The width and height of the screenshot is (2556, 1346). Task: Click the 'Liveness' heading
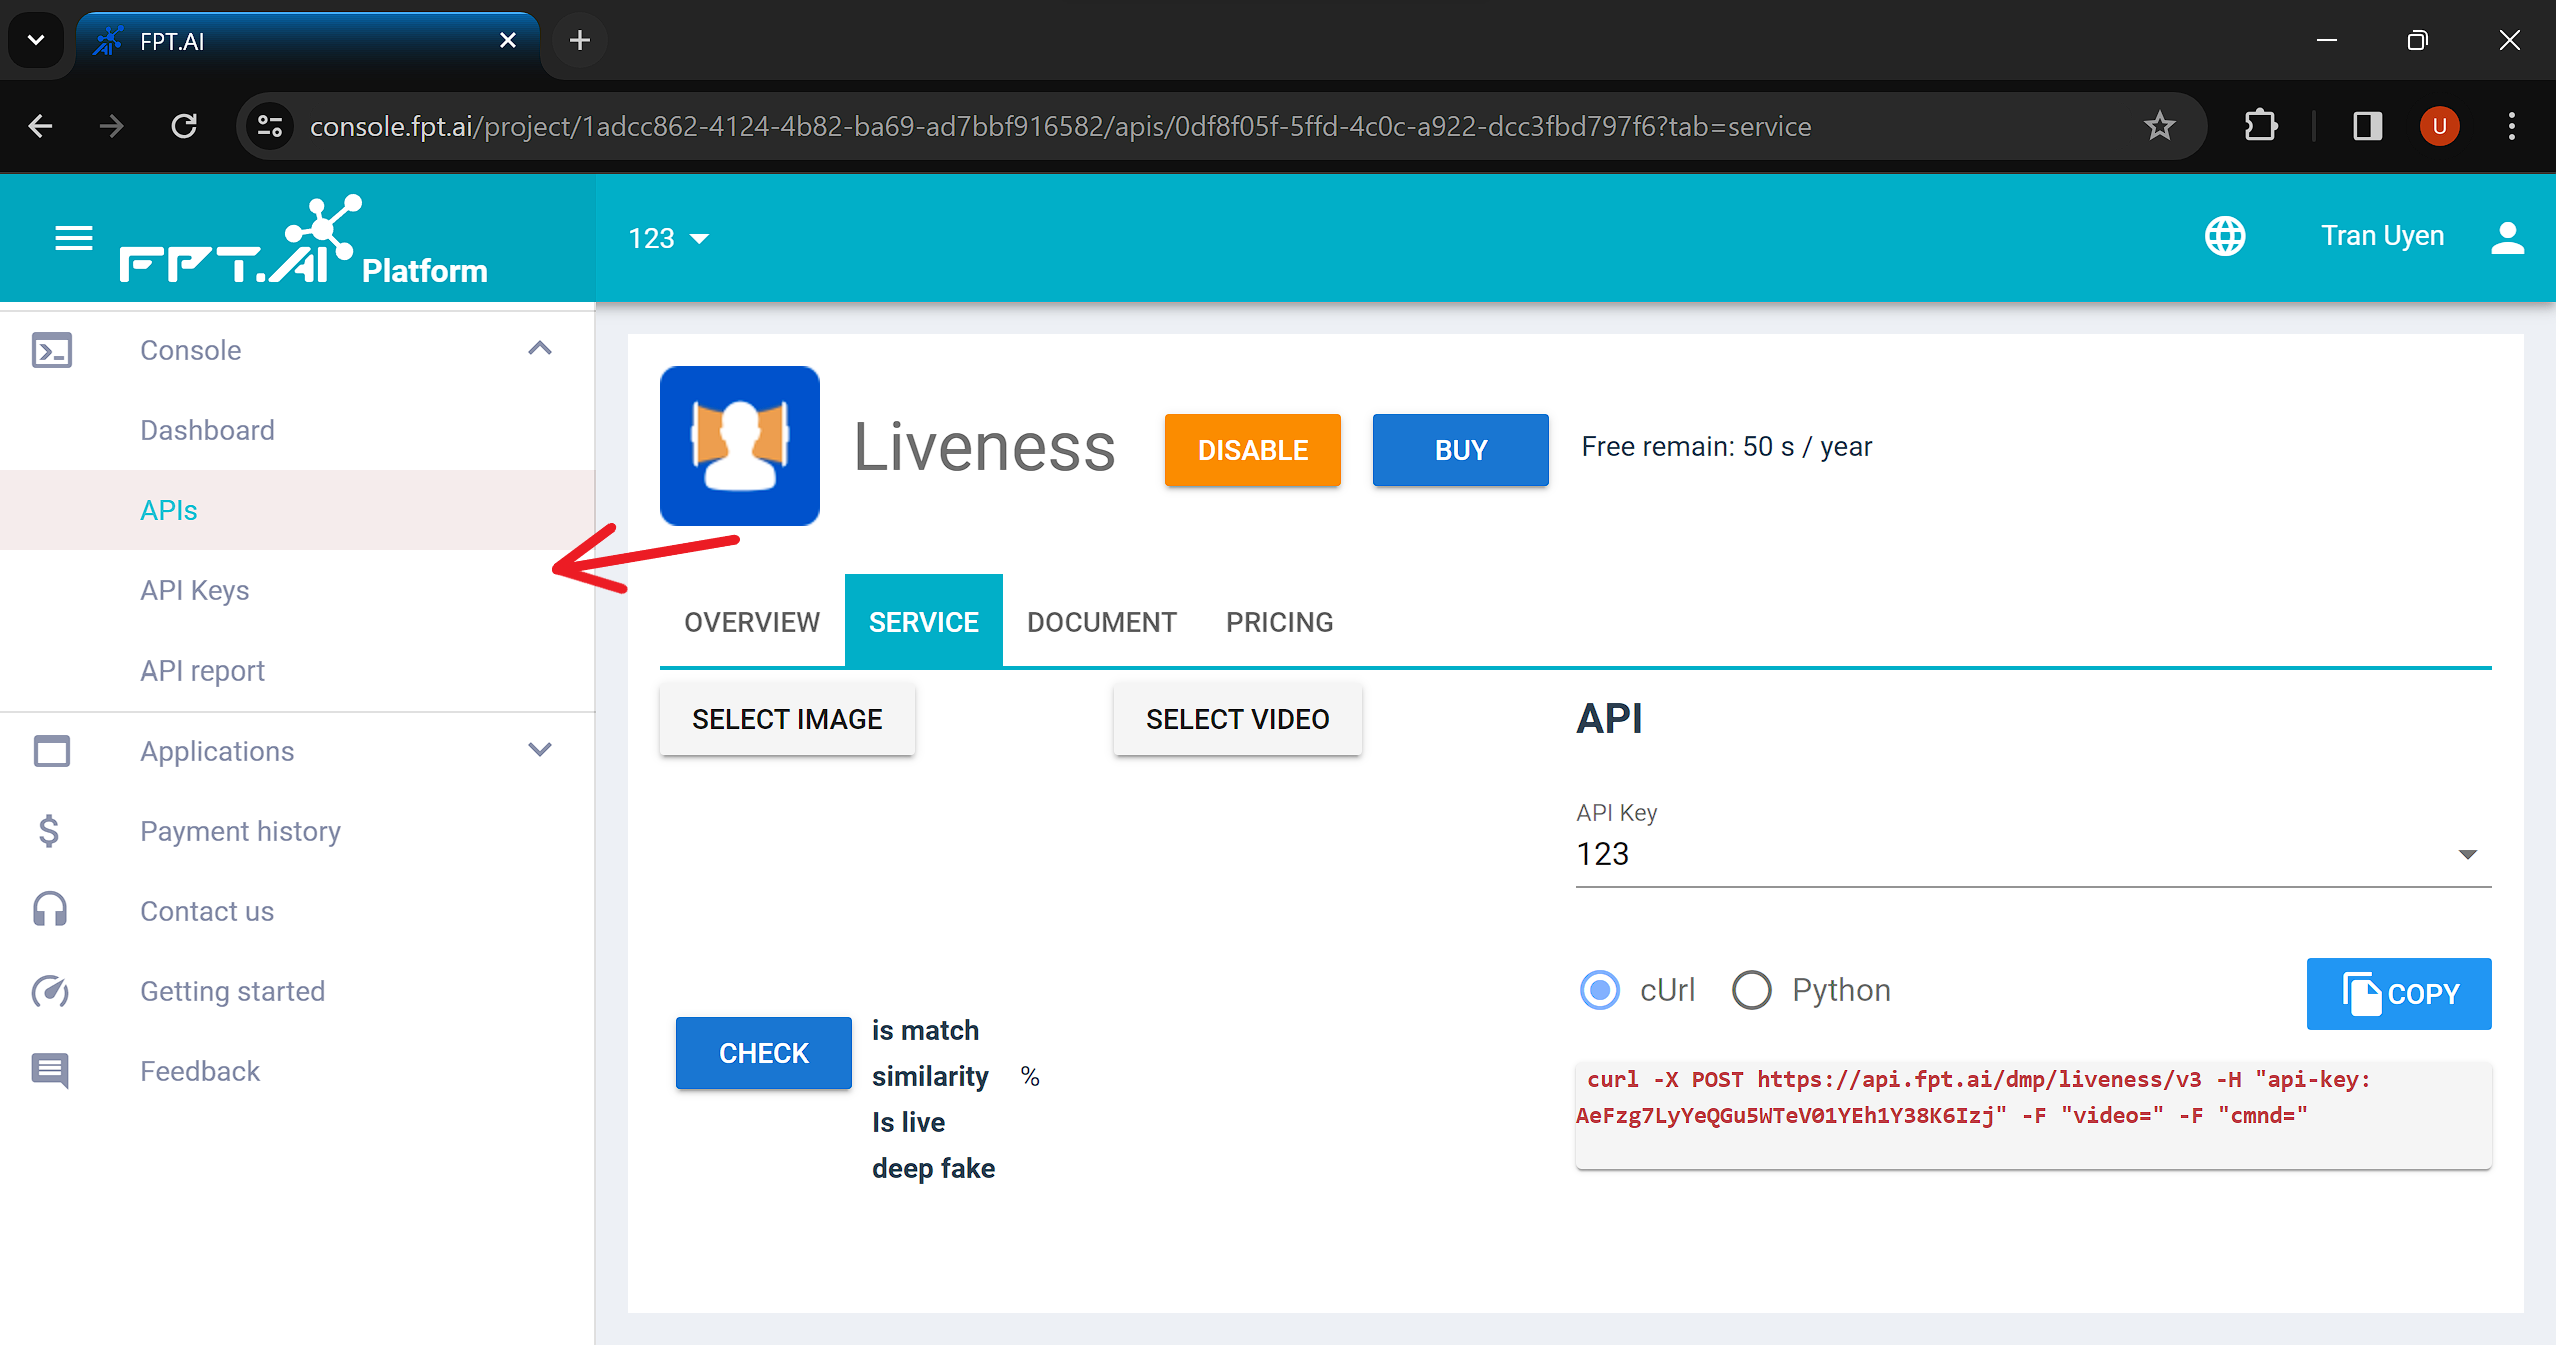click(x=984, y=447)
